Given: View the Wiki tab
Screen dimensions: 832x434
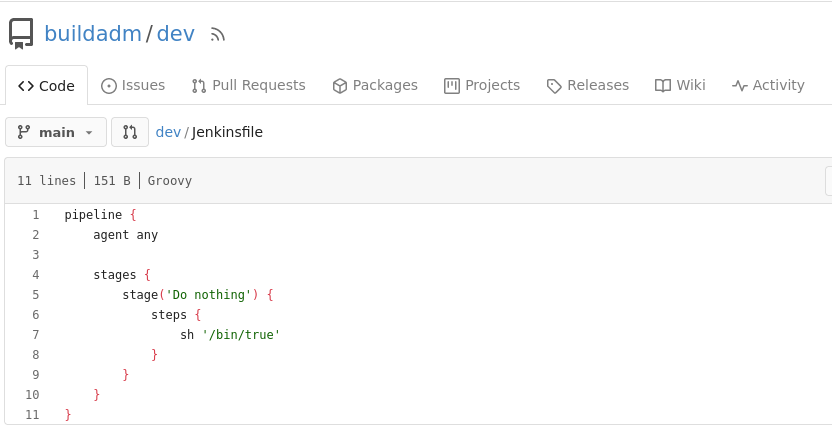Looking at the screenshot, I should 680,86.
